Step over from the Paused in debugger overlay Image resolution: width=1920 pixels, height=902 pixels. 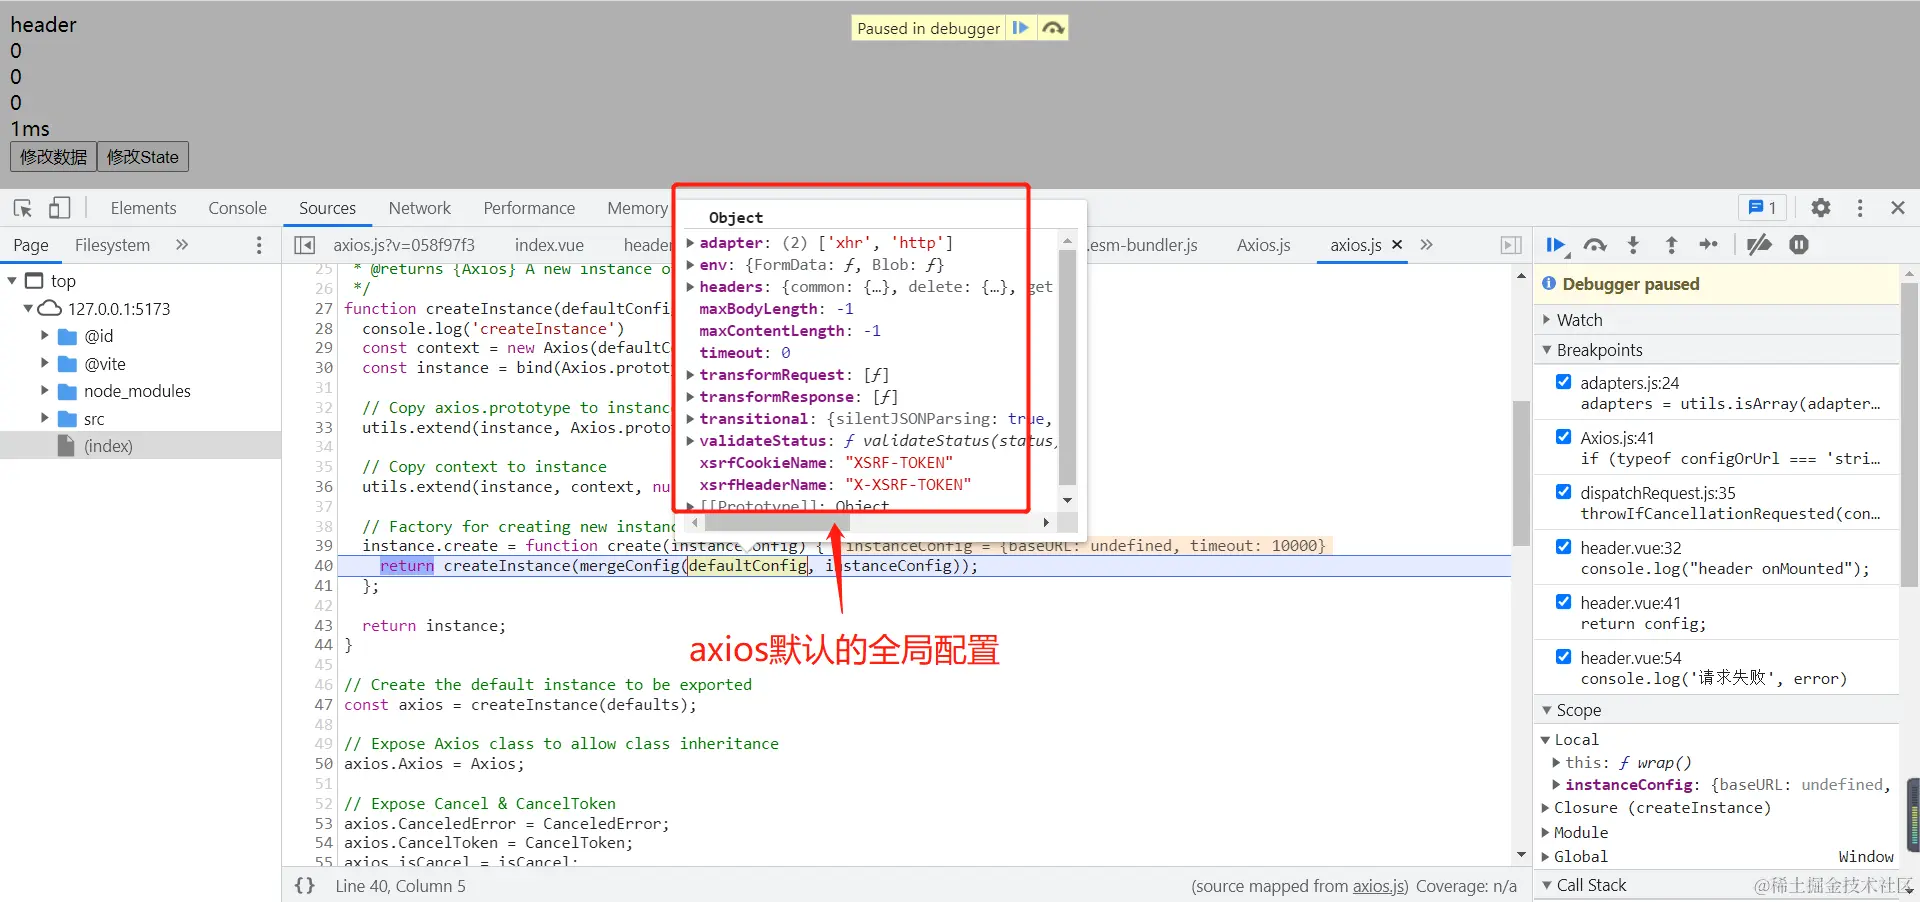point(1052,28)
